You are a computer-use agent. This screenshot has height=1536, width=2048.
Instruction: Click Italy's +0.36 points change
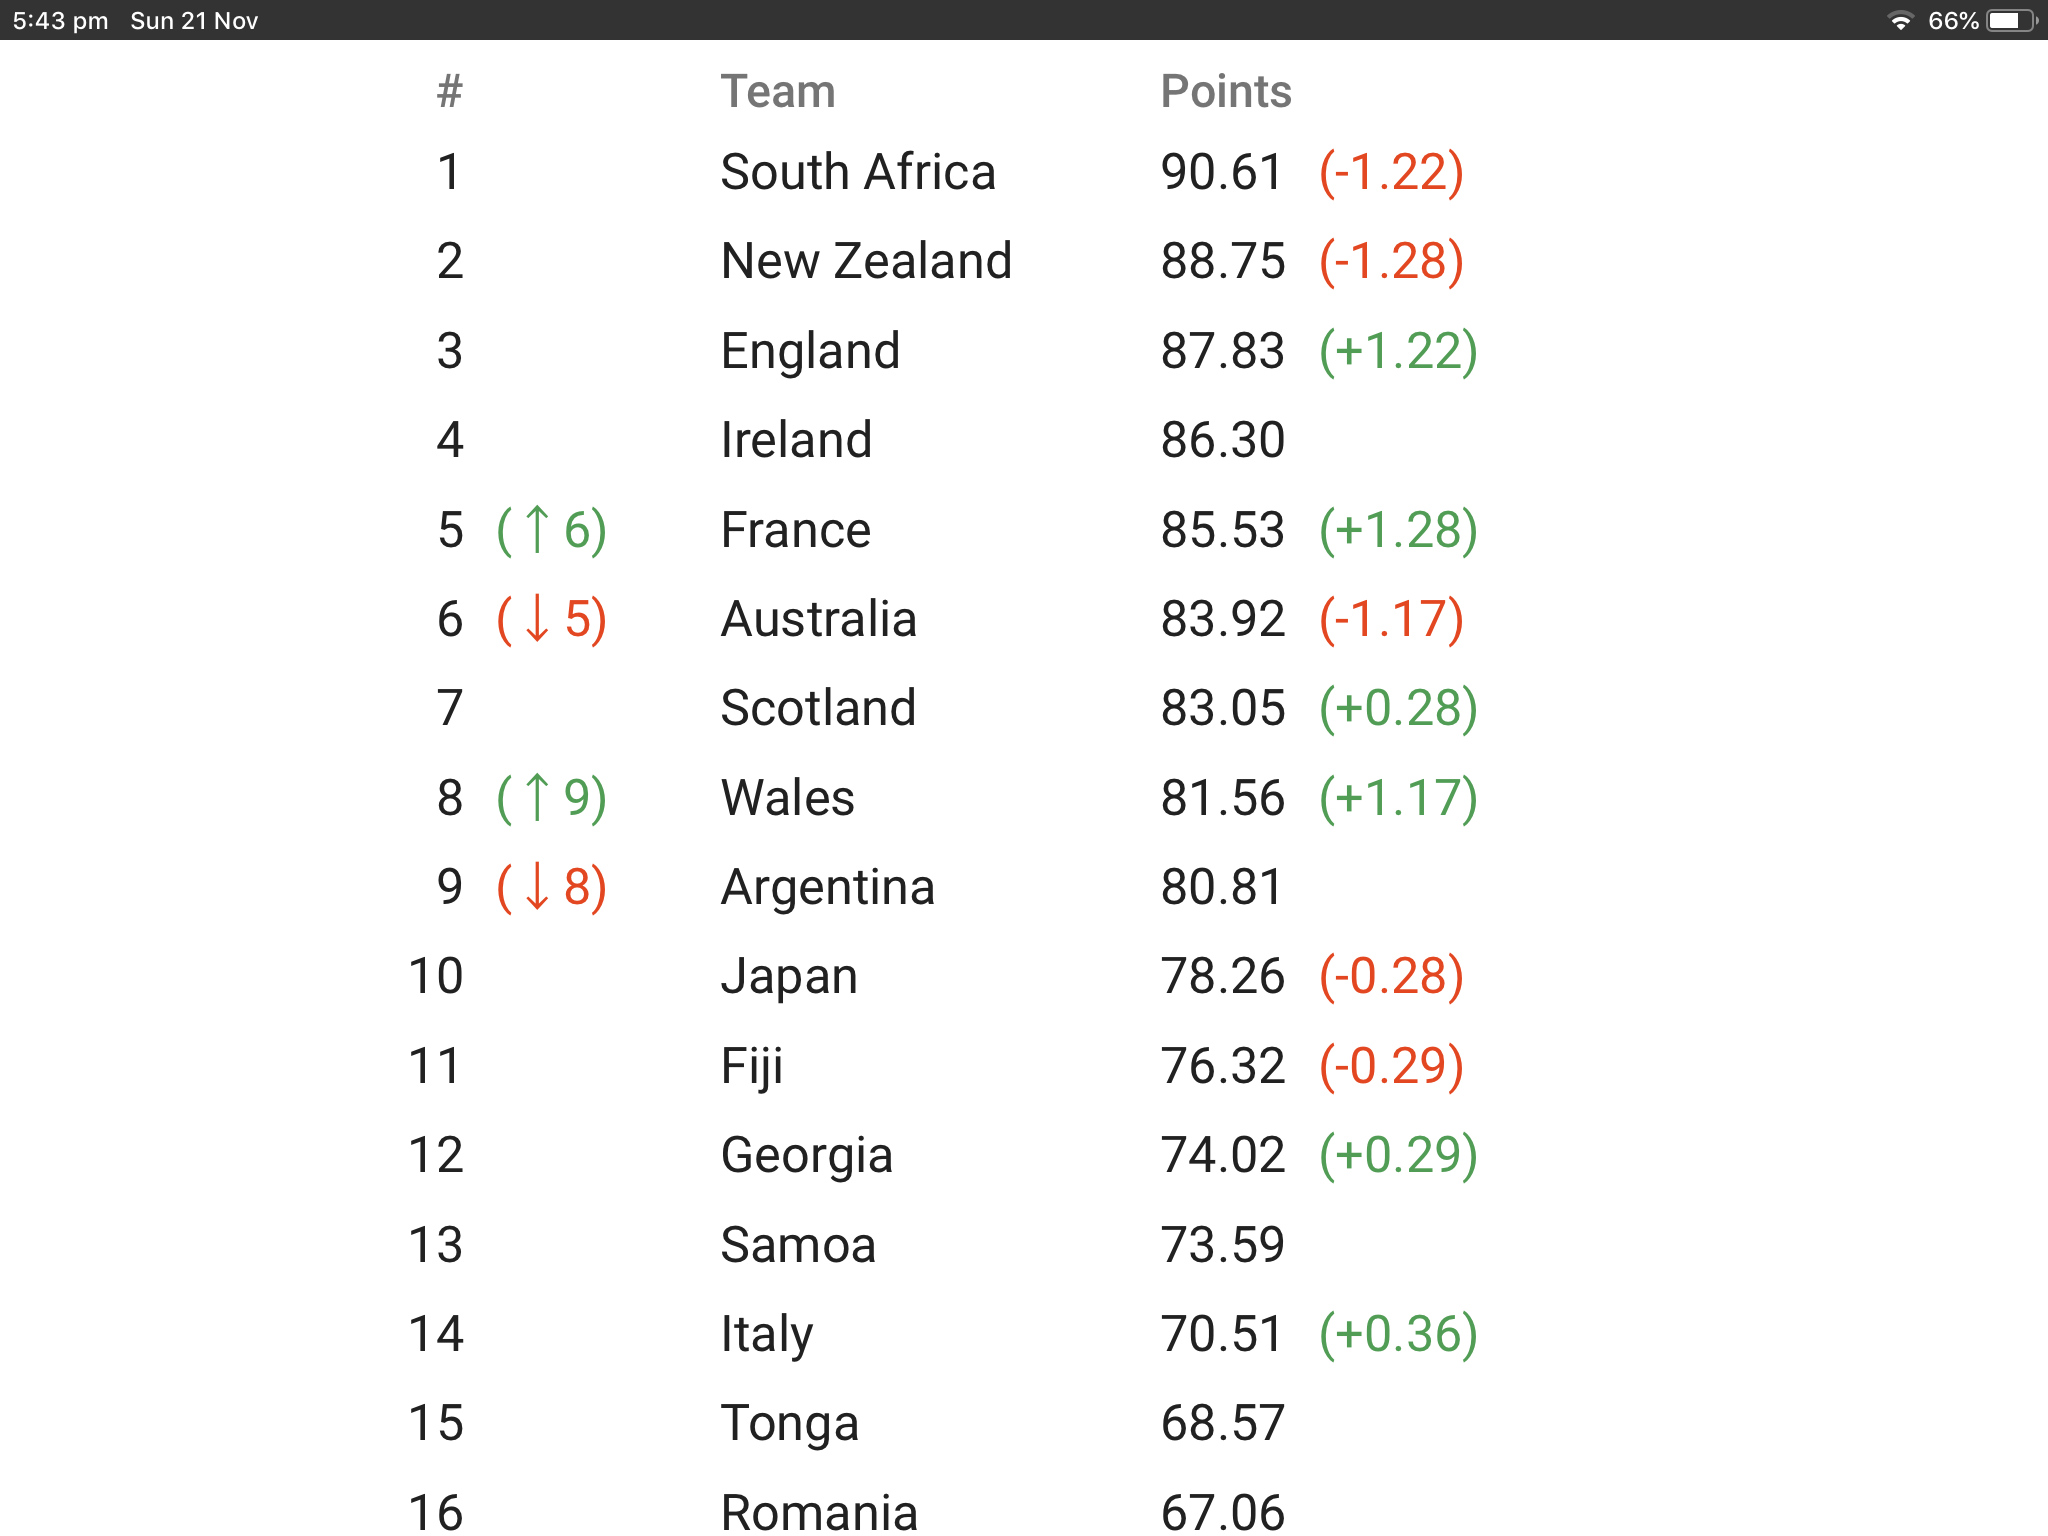[1398, 1334]
